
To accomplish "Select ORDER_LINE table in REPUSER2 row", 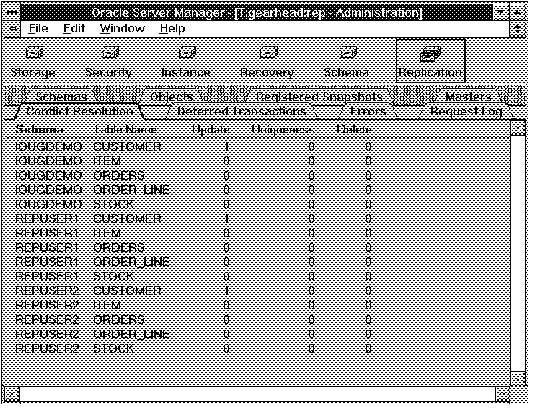I will coord(131,334).
